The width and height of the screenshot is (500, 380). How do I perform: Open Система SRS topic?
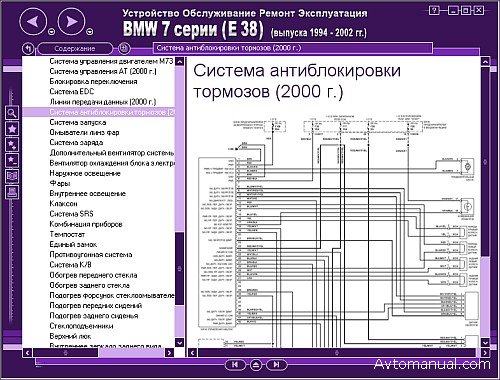point(71,214)
